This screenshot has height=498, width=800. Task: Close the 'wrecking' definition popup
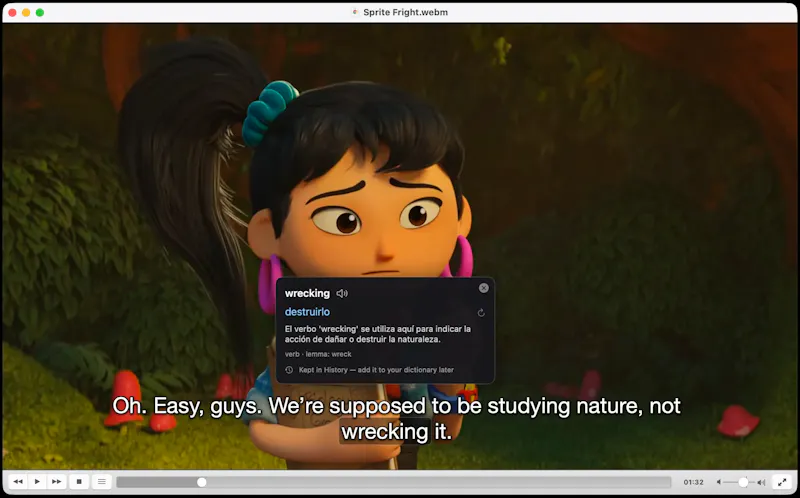484,288
